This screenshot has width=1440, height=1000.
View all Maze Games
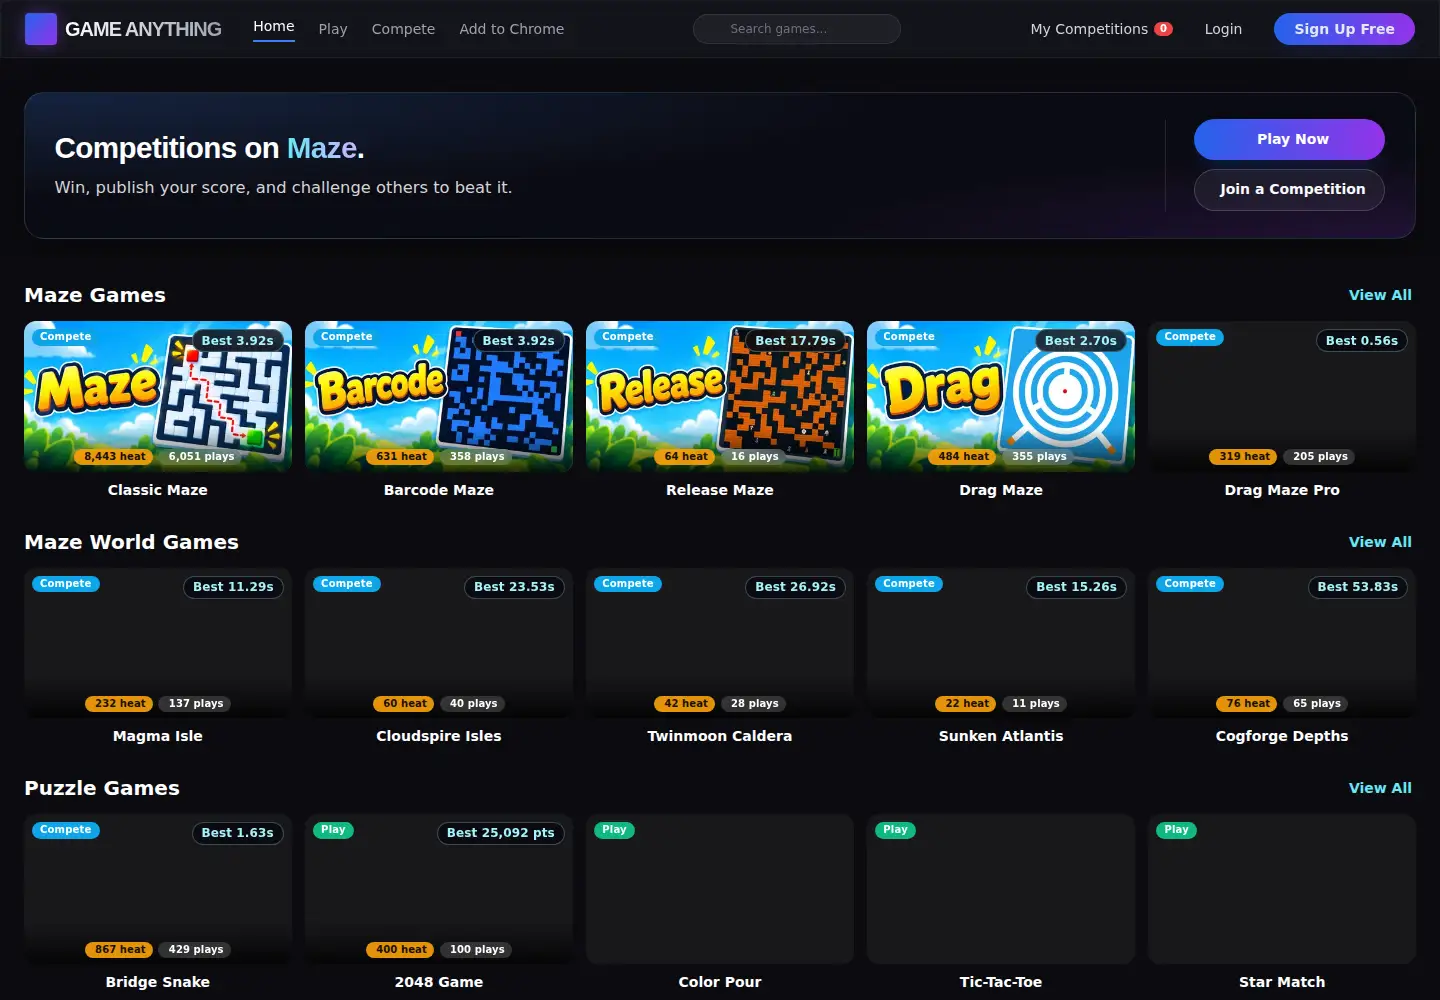(1380, 295)
